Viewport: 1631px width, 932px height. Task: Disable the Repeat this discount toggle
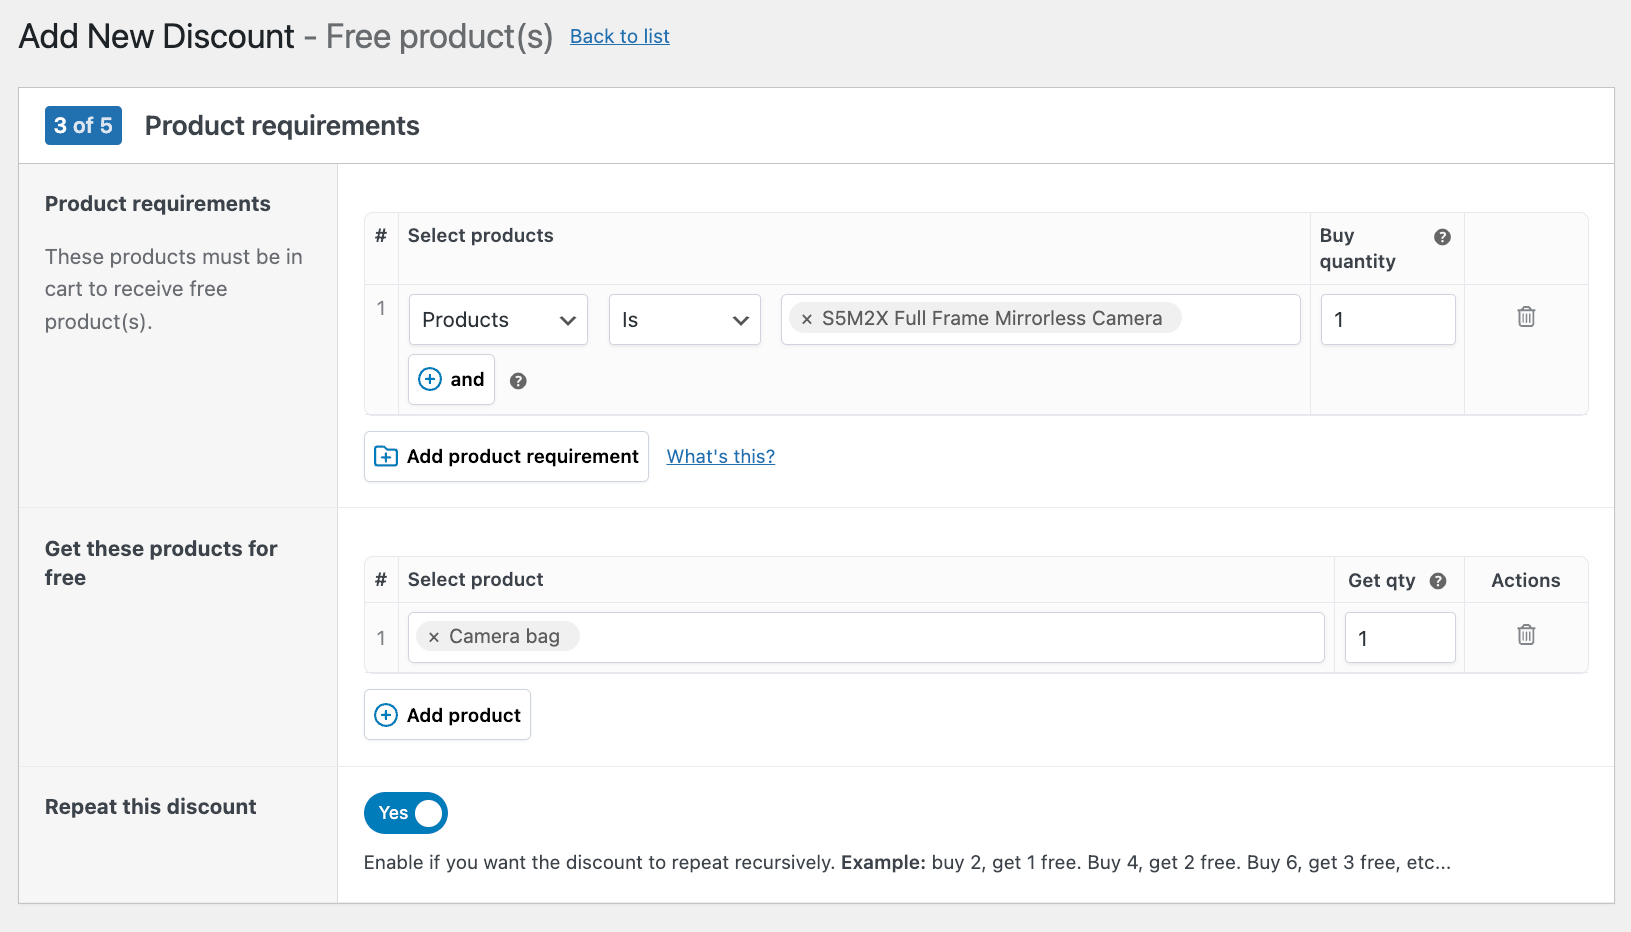pos(405,813)
